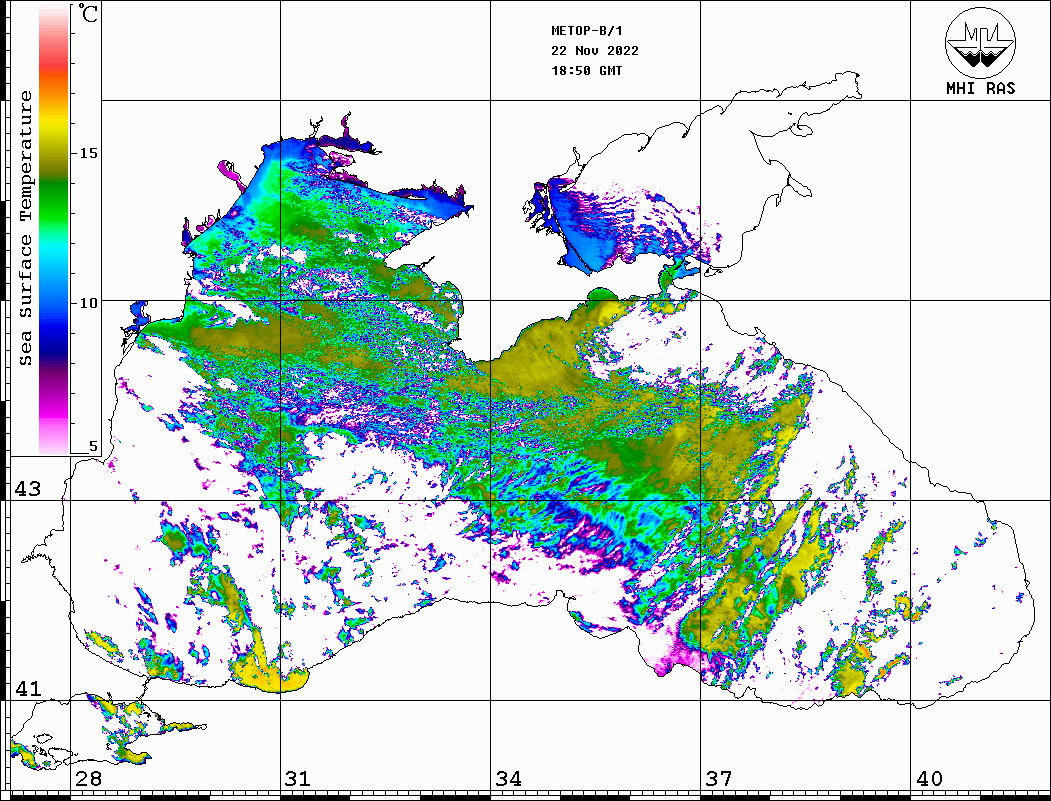Click the MHI RAS logo emblem
Screen dimensions: 1051x801
pos(981,42)
